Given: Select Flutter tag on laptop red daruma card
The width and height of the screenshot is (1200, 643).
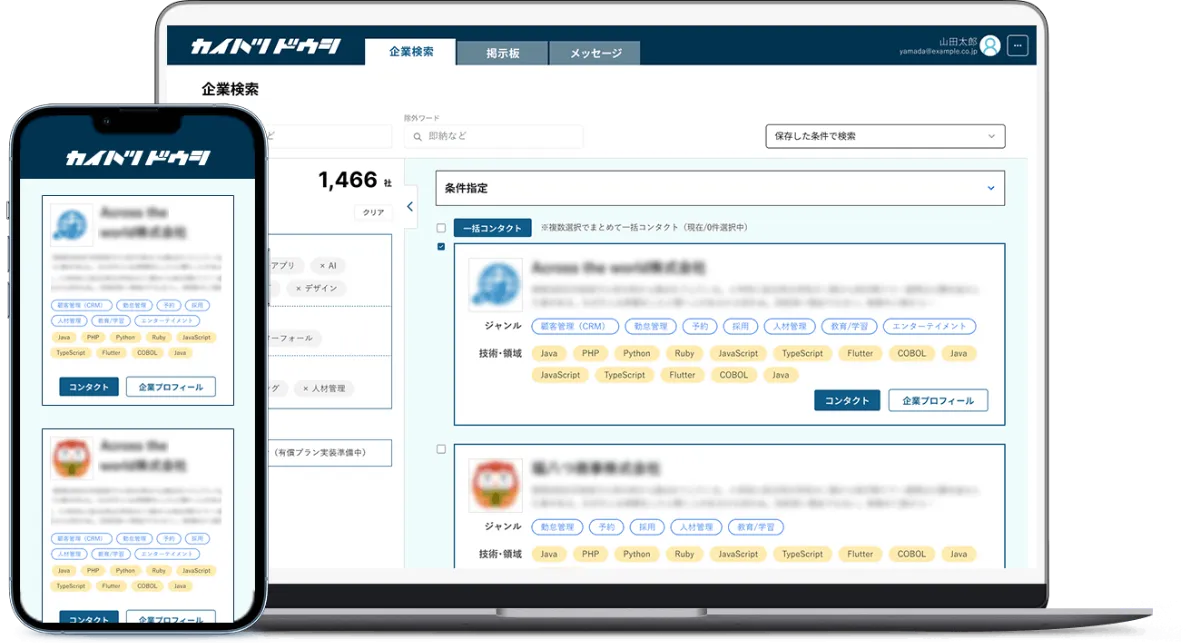Looking at the screenshot, I should click(860, 554).
